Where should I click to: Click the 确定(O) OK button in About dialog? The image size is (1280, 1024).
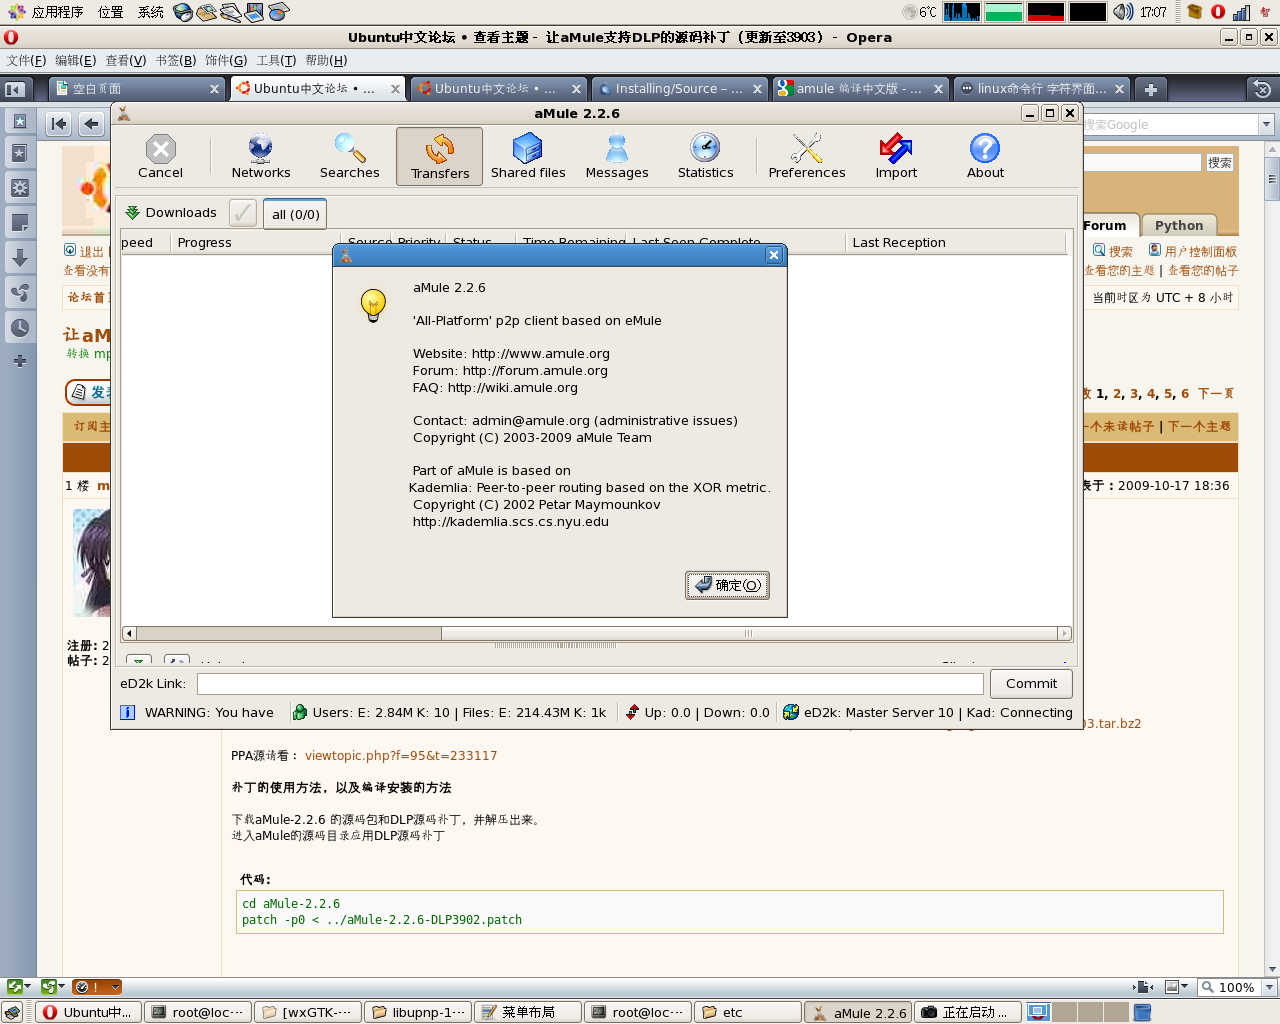coord(727,585)
